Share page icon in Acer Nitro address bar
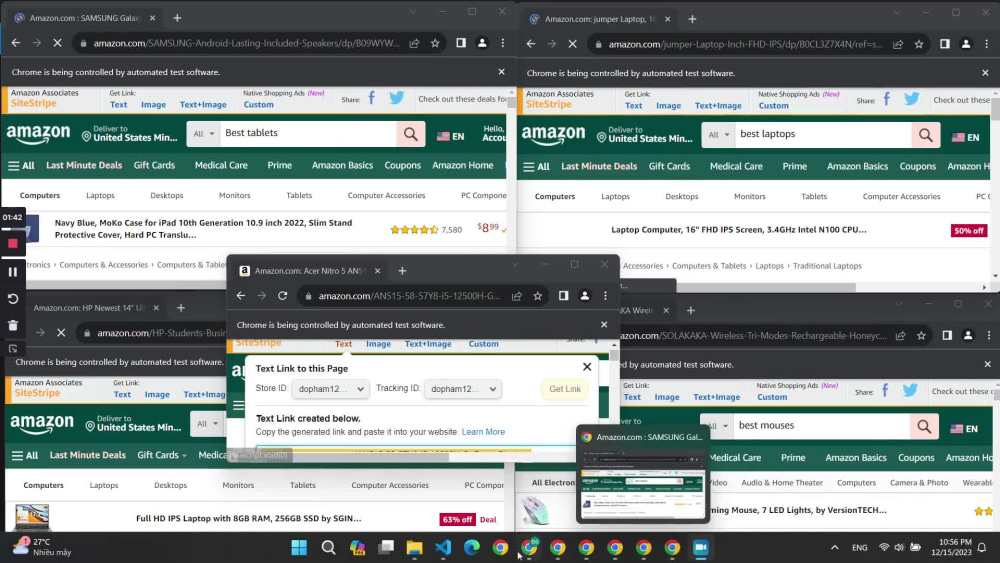This screenshot has height=563, width=1000. (x=517, y=296)
